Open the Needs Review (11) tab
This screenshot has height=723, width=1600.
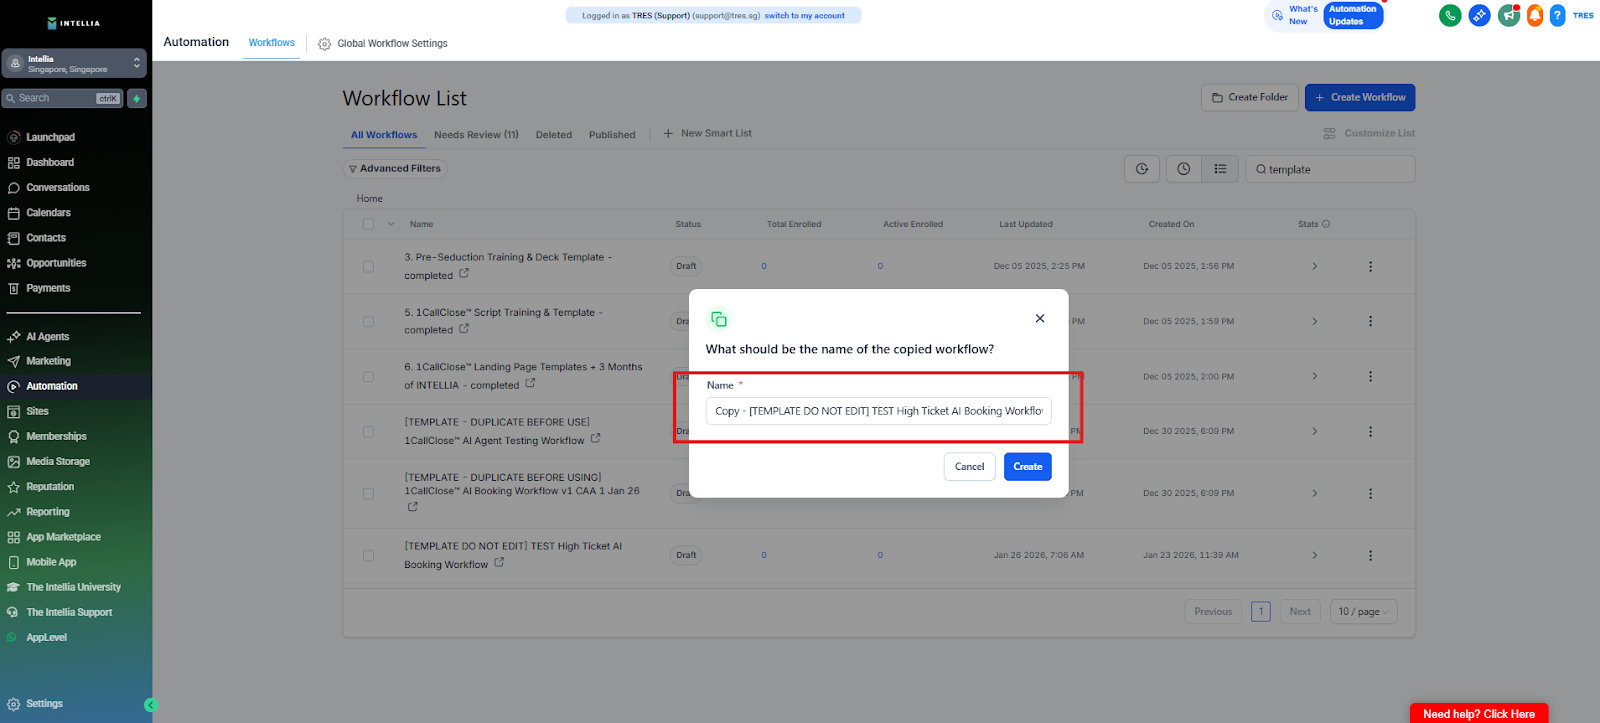476,135
